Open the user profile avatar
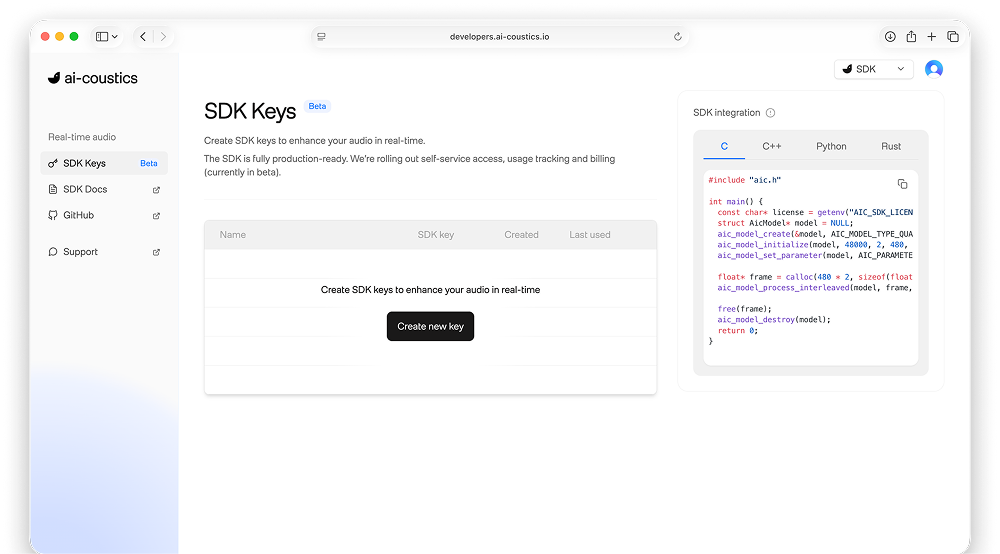Viewport: 1000px width, 554px height. pyautogui.click(x=933, y=69)
